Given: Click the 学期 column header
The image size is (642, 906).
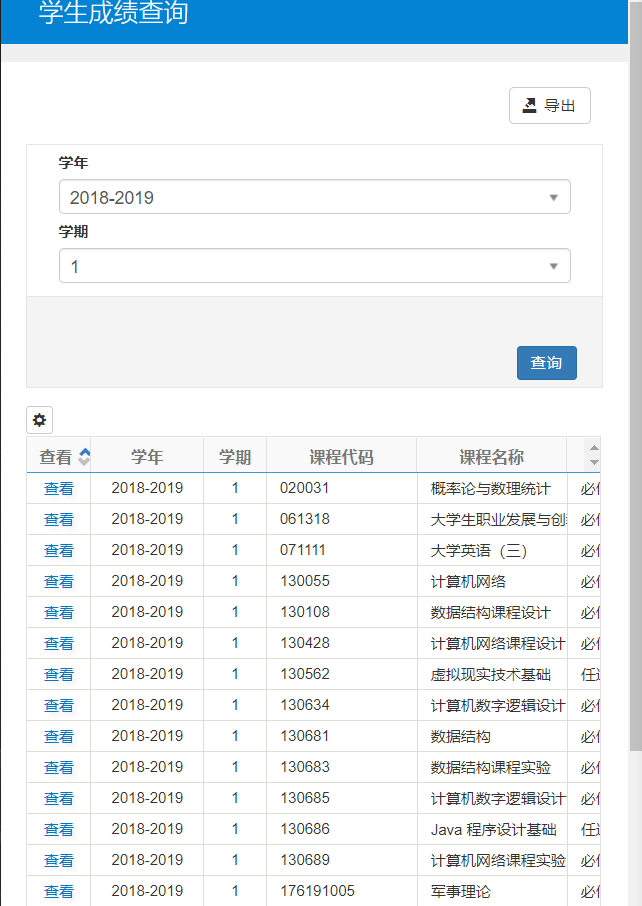Looking at the screenshot, I should [x=235, y=457].
